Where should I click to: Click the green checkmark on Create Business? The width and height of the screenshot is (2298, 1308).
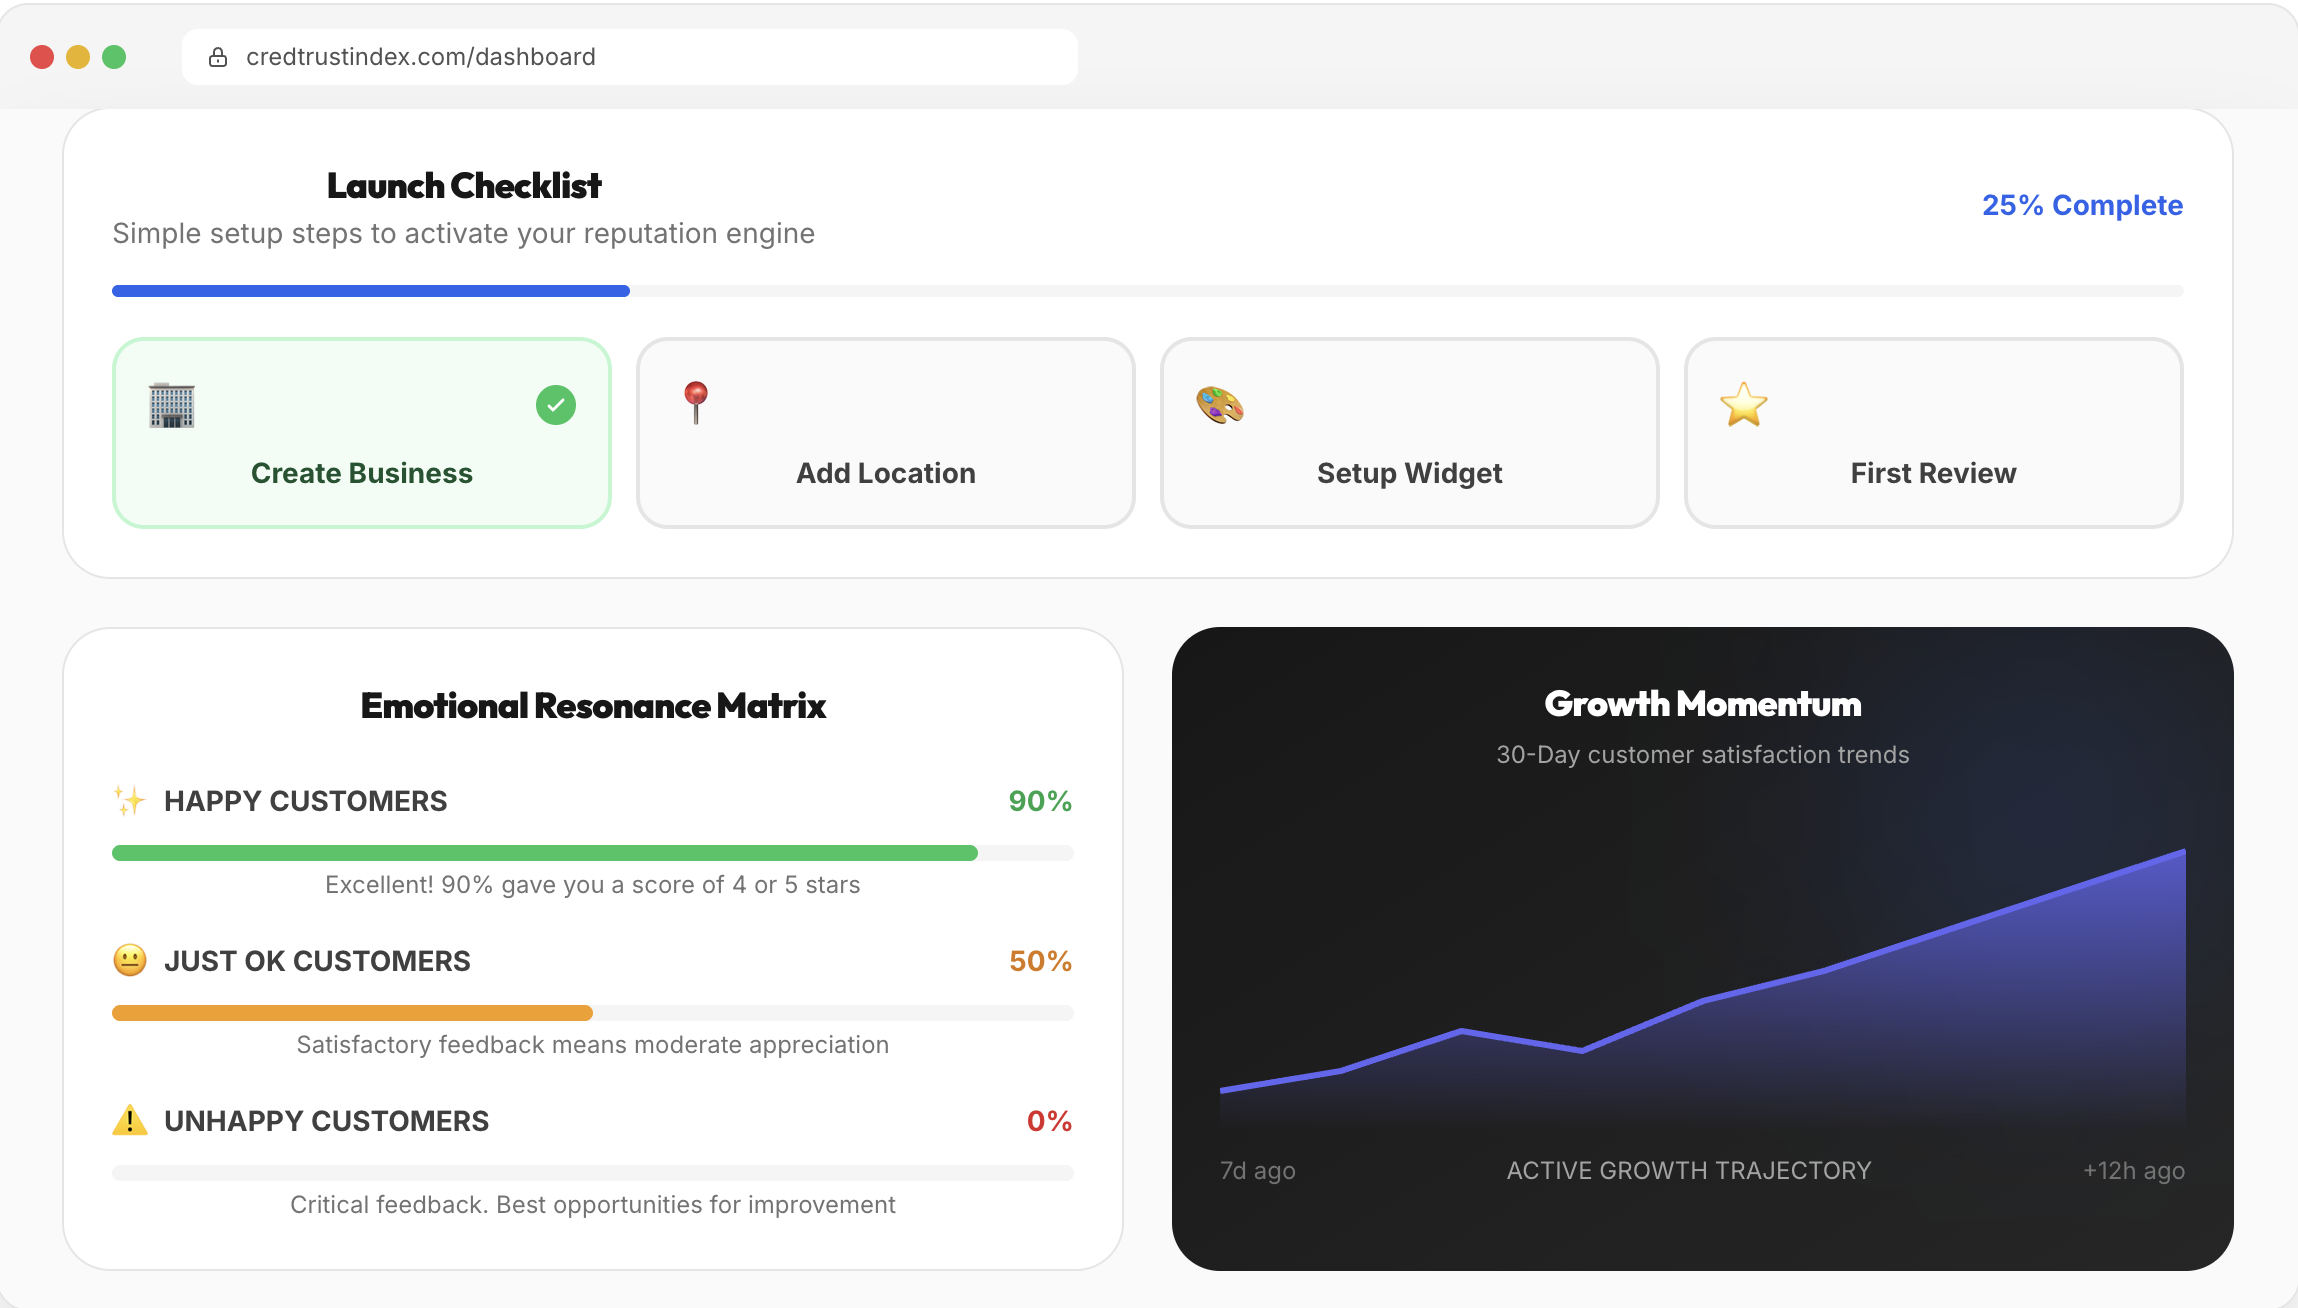556,405
